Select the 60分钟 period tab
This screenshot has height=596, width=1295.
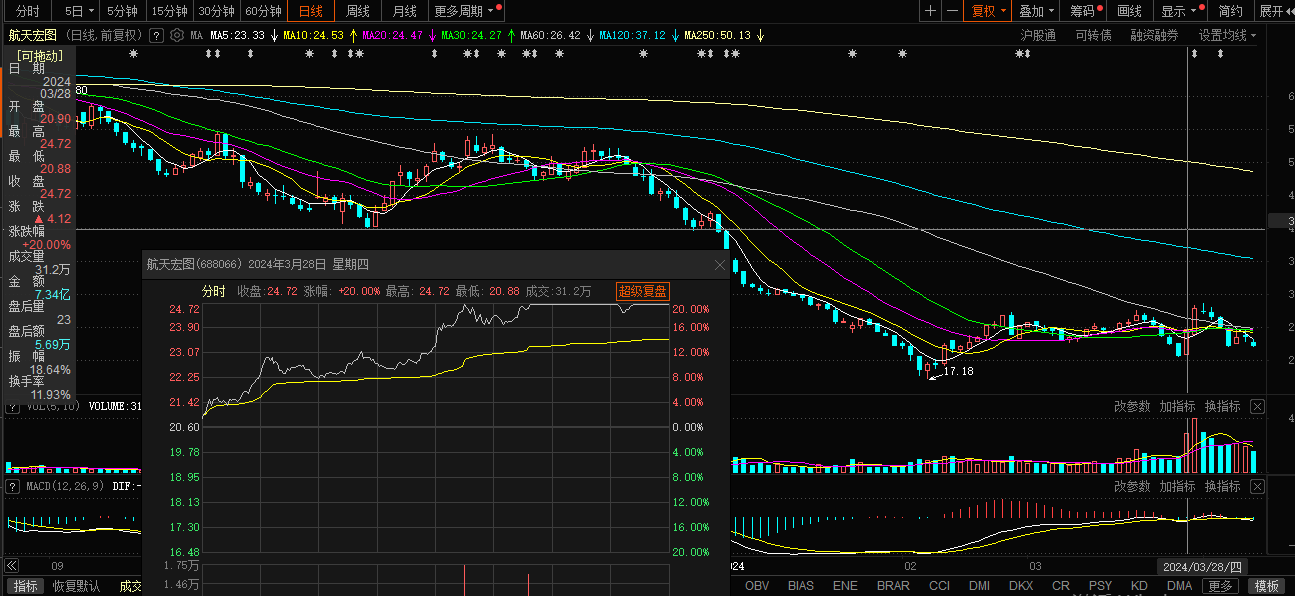[263, 11]
